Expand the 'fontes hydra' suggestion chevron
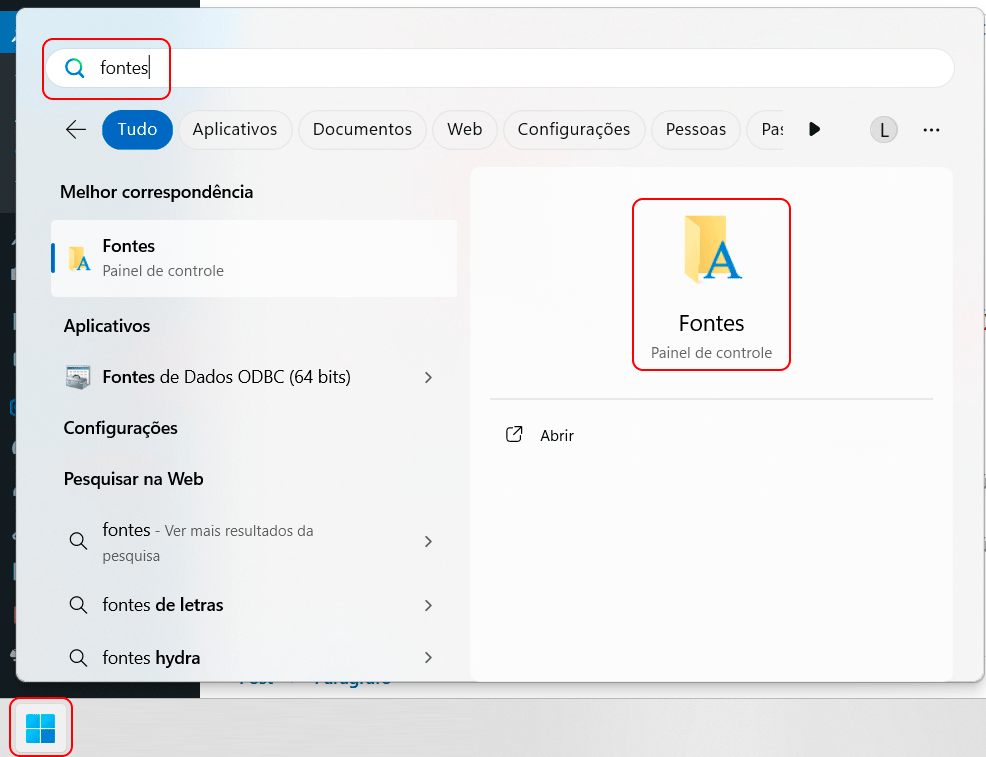The height and width of the screenshot is (757, 986). 428,658
